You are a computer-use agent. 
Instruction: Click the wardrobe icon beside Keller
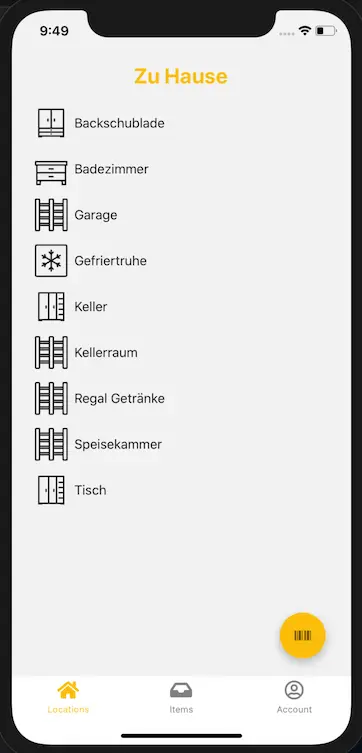[51, 306]
